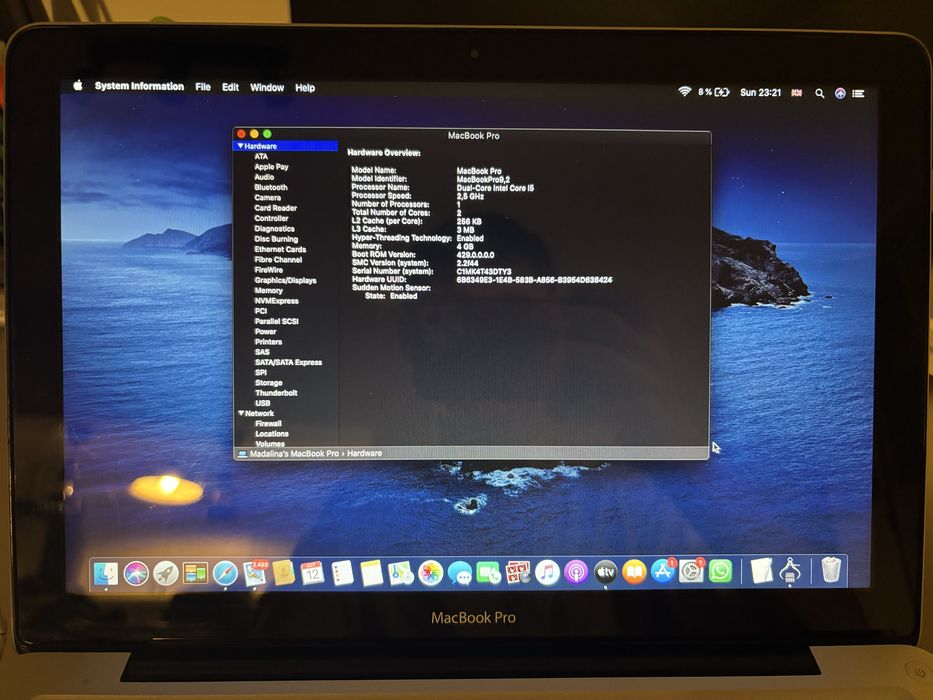Open the Edit menu

(x=230, y=87)
